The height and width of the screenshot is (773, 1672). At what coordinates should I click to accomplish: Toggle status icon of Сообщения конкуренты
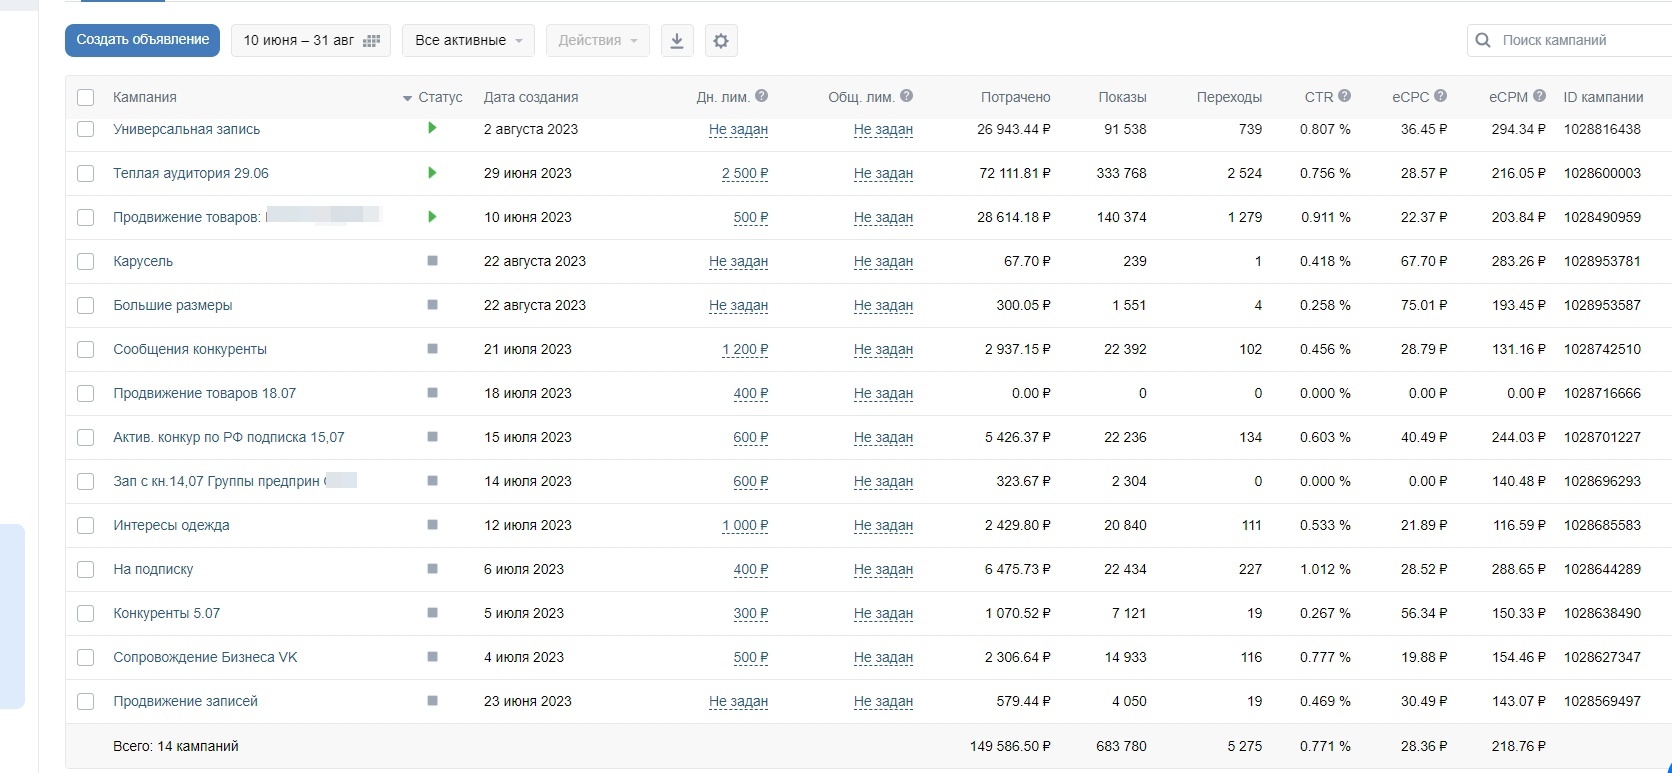(x=432, y=348)
